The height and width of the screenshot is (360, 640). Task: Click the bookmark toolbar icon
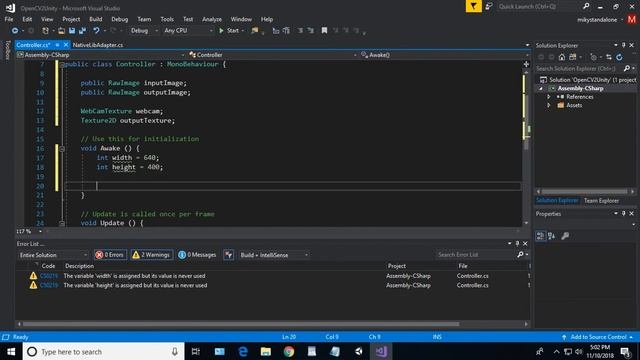[324, 31]
